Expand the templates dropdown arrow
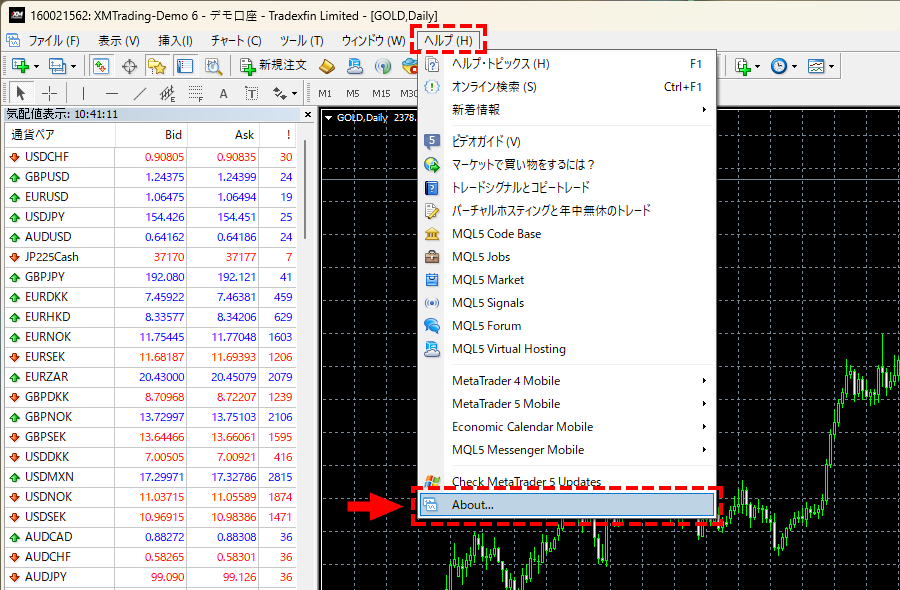The width and height of the screenshot is (900, 590). (831, 67)
